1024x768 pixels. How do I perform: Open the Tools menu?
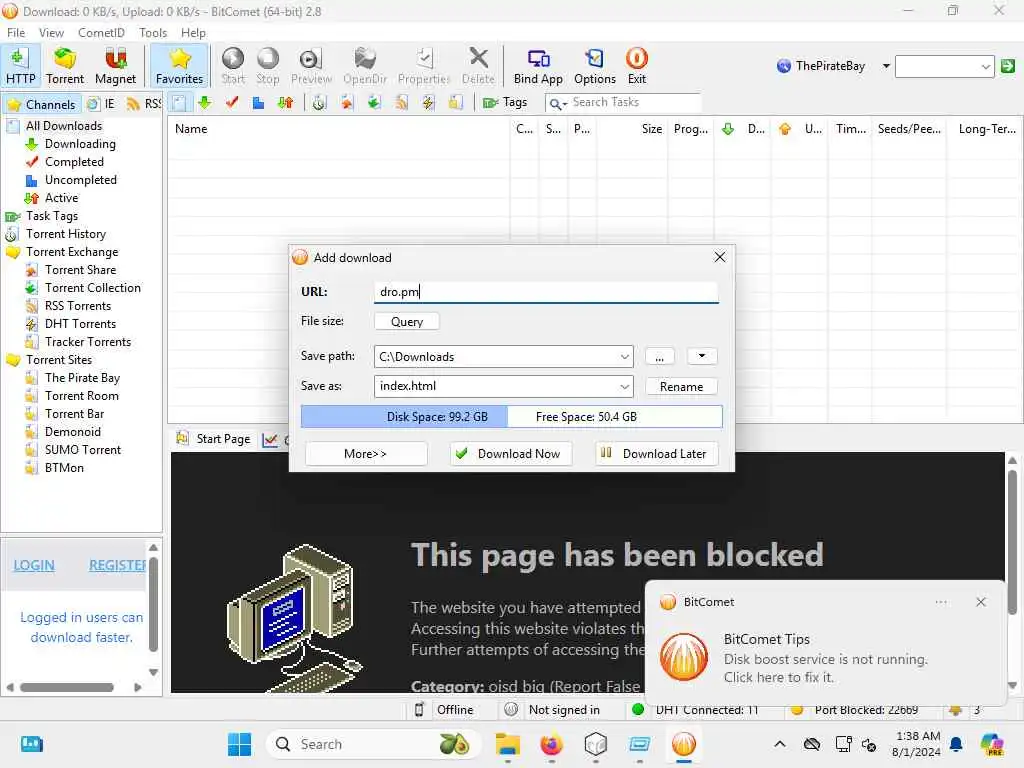[x=153, y=33]
